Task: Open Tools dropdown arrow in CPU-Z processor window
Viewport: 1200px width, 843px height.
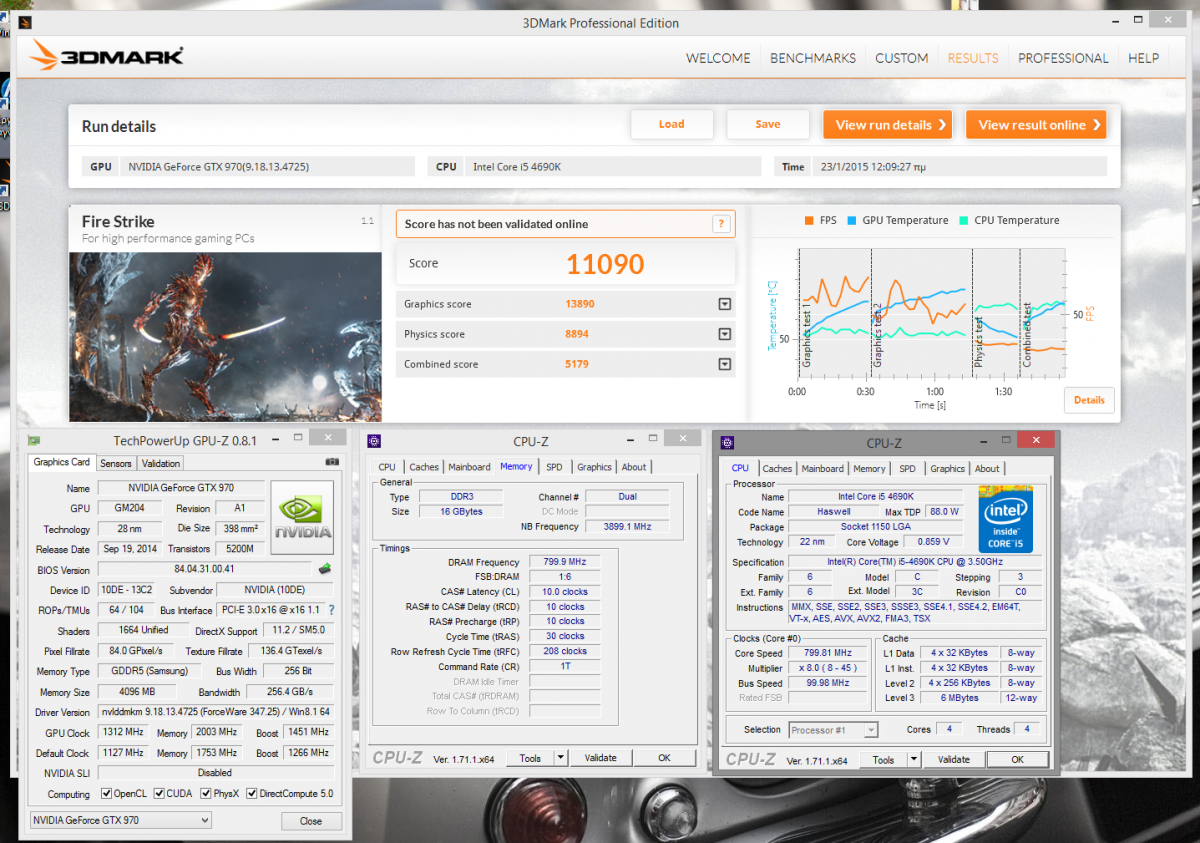Action: (x=913, y=760)
